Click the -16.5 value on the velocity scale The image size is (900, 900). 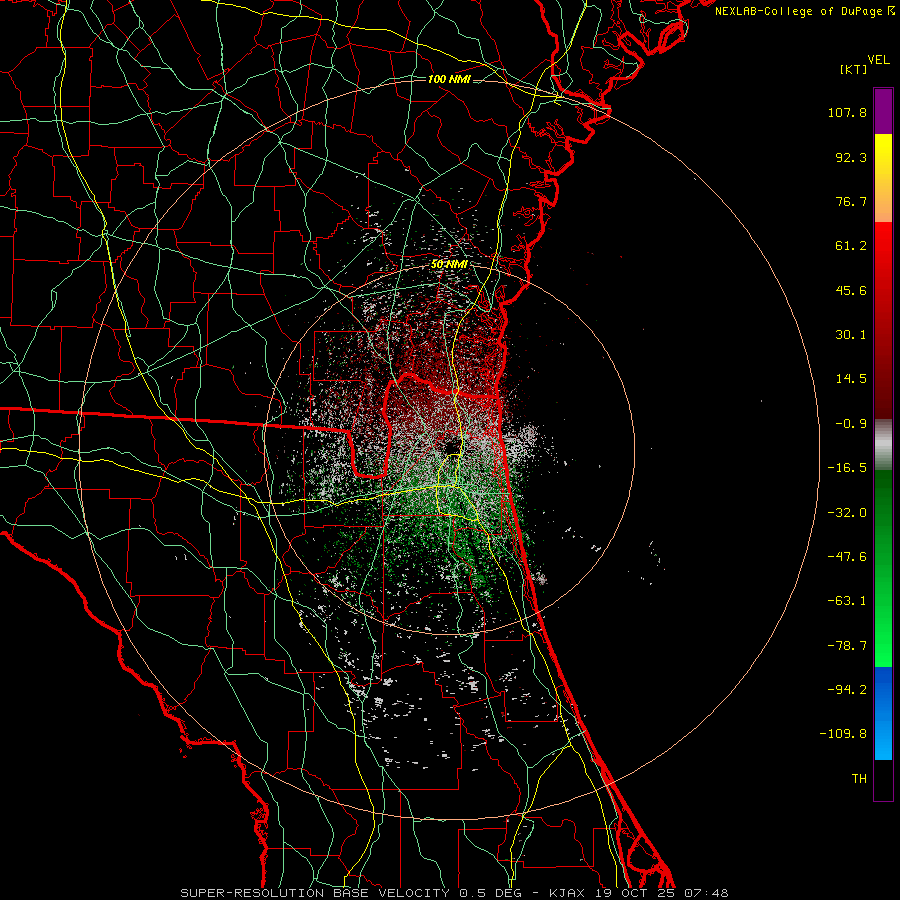(847, 468)
